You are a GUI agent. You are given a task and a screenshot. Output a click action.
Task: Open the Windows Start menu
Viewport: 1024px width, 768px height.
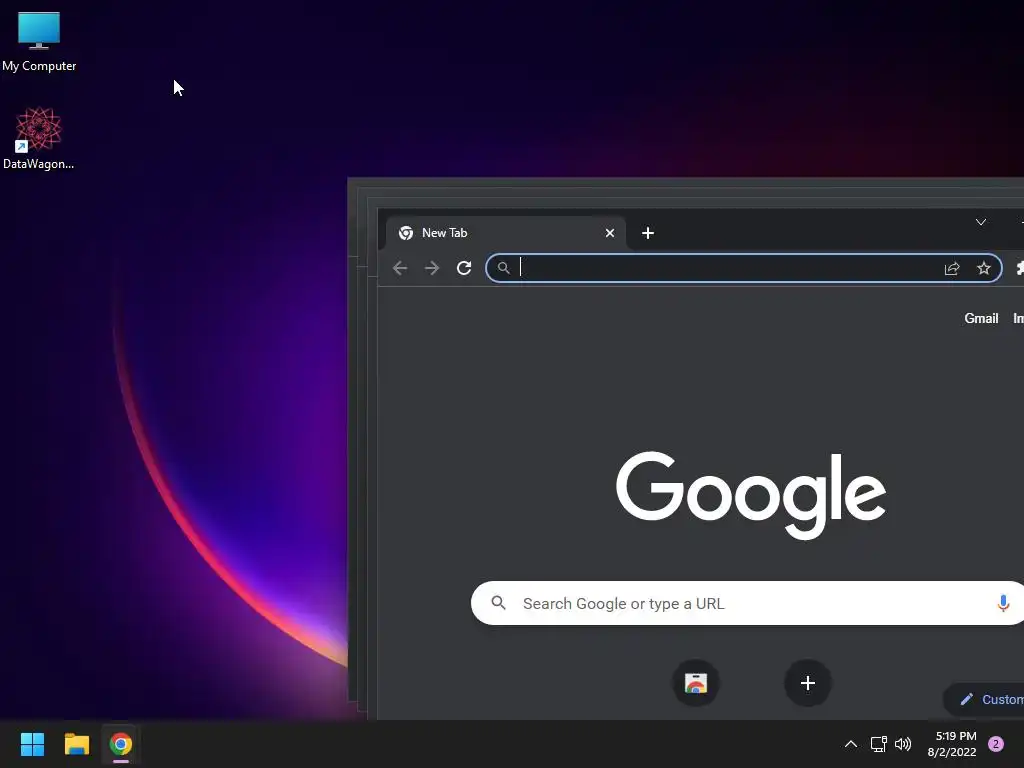[x=32, y=744]
